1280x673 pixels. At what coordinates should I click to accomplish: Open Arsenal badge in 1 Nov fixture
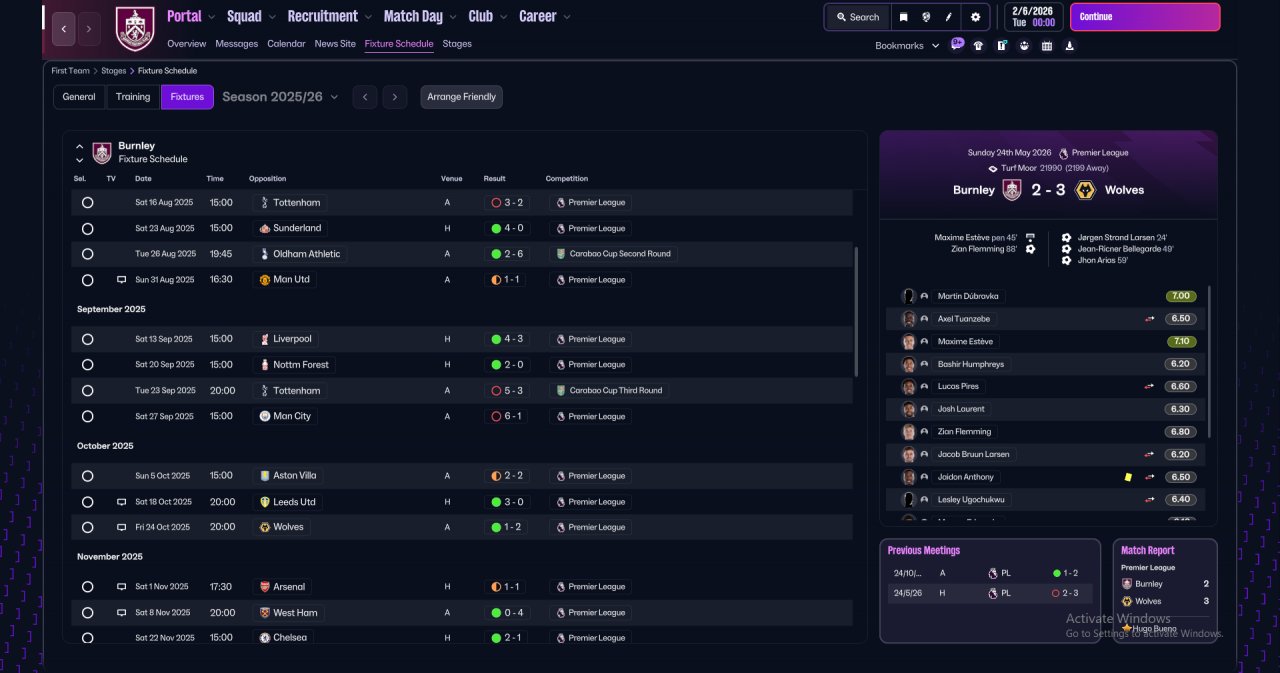coord(265,587)
